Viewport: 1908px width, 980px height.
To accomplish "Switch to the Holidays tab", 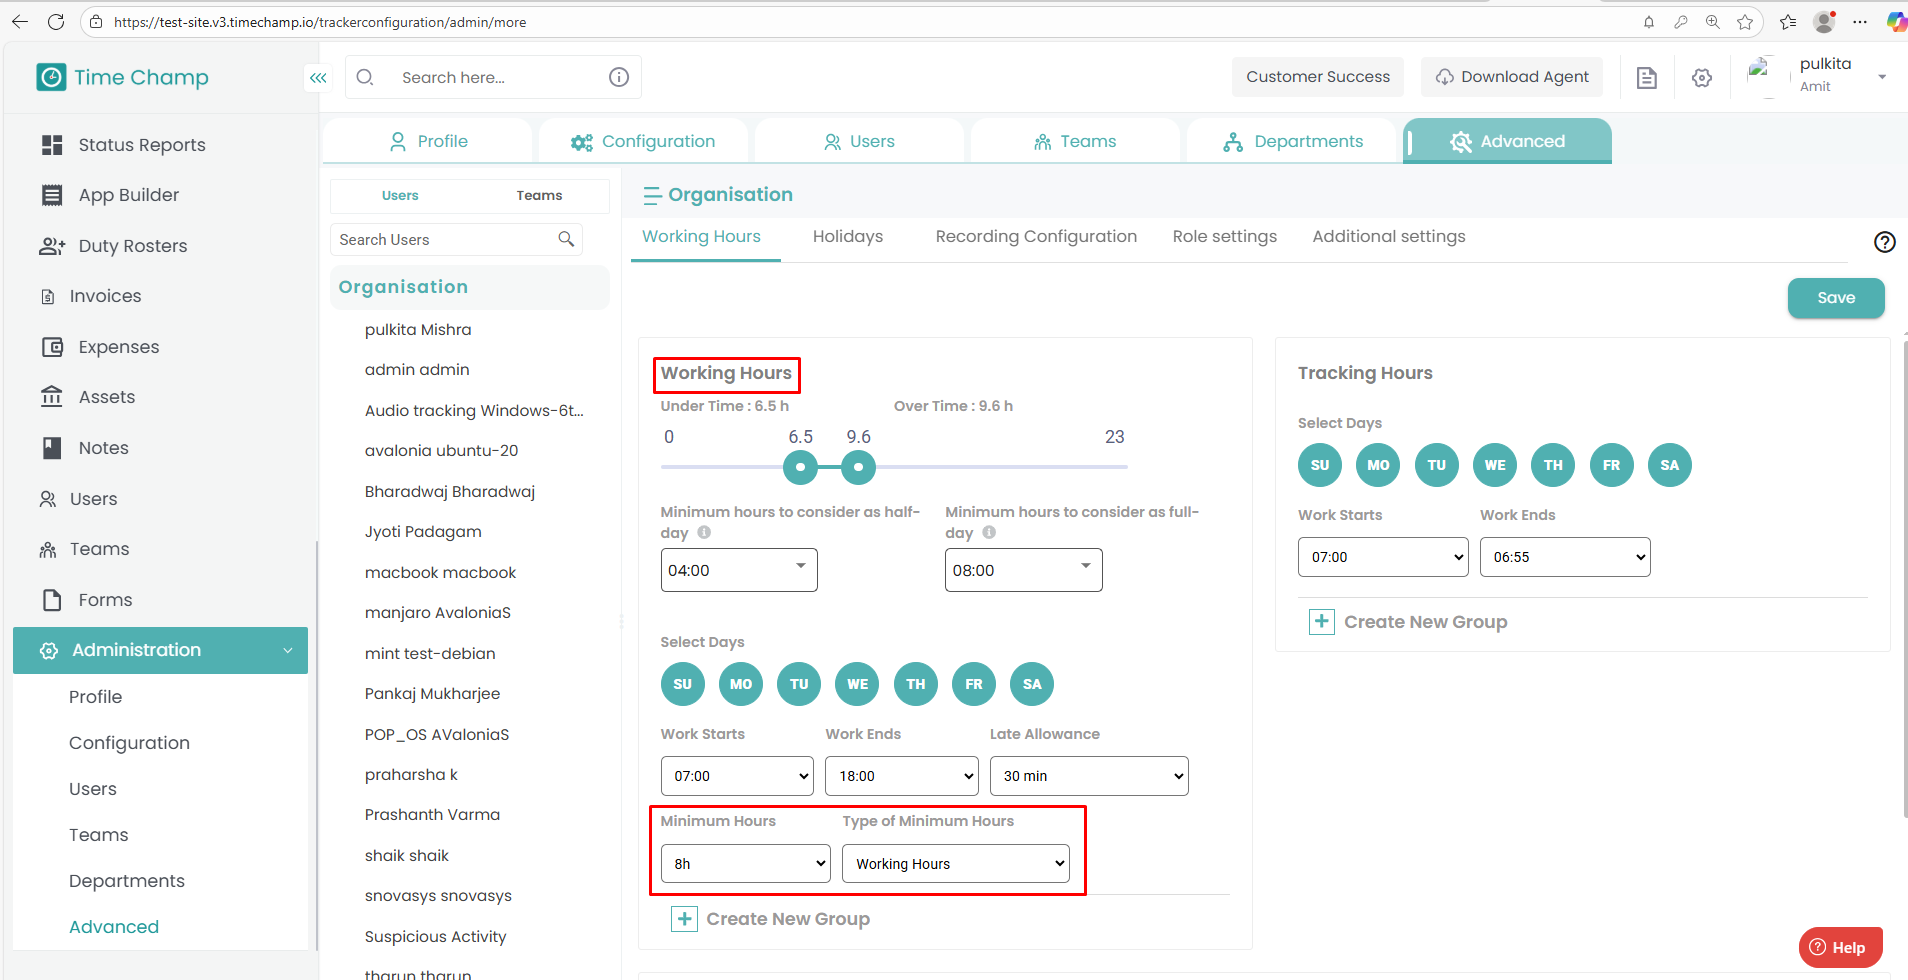I will (x=847, y=237).
